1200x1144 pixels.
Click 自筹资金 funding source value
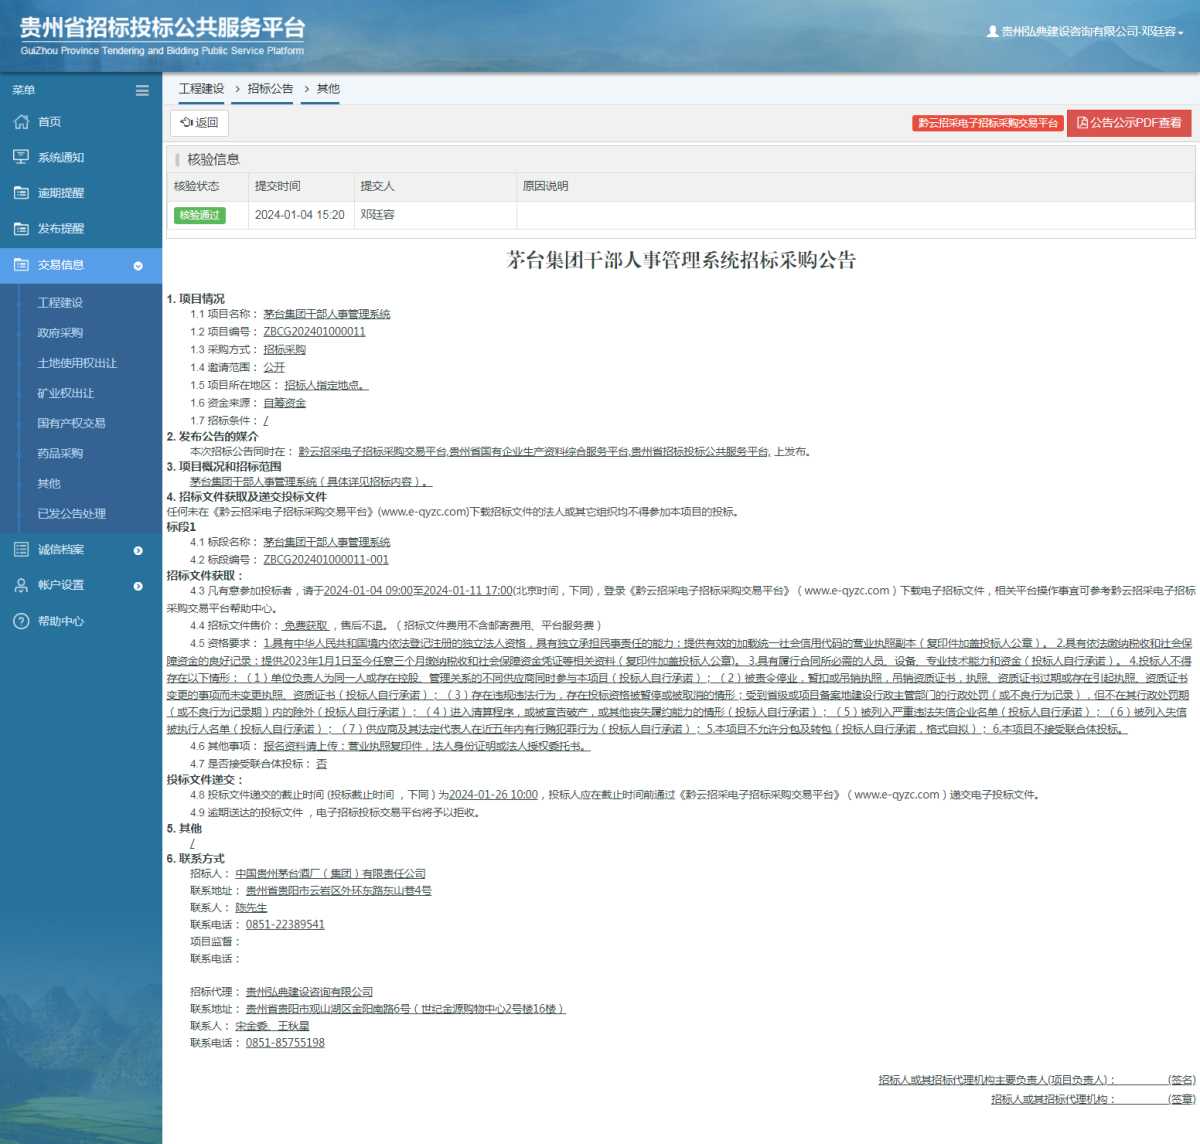(285, 403)
